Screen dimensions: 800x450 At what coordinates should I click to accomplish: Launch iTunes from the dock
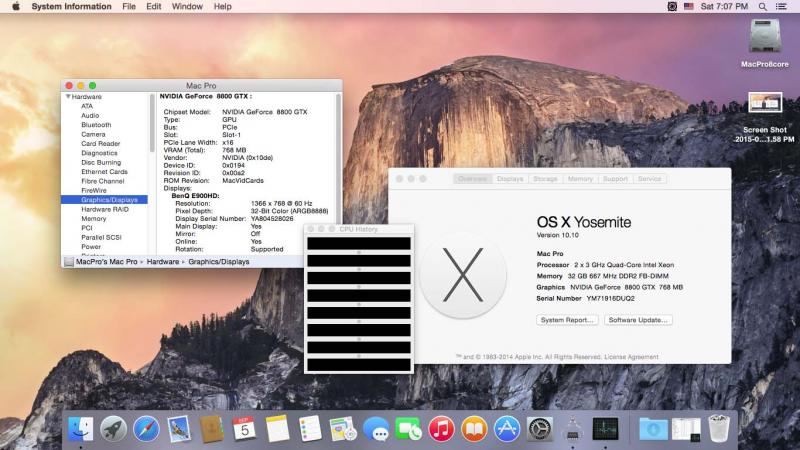[442, 430]
